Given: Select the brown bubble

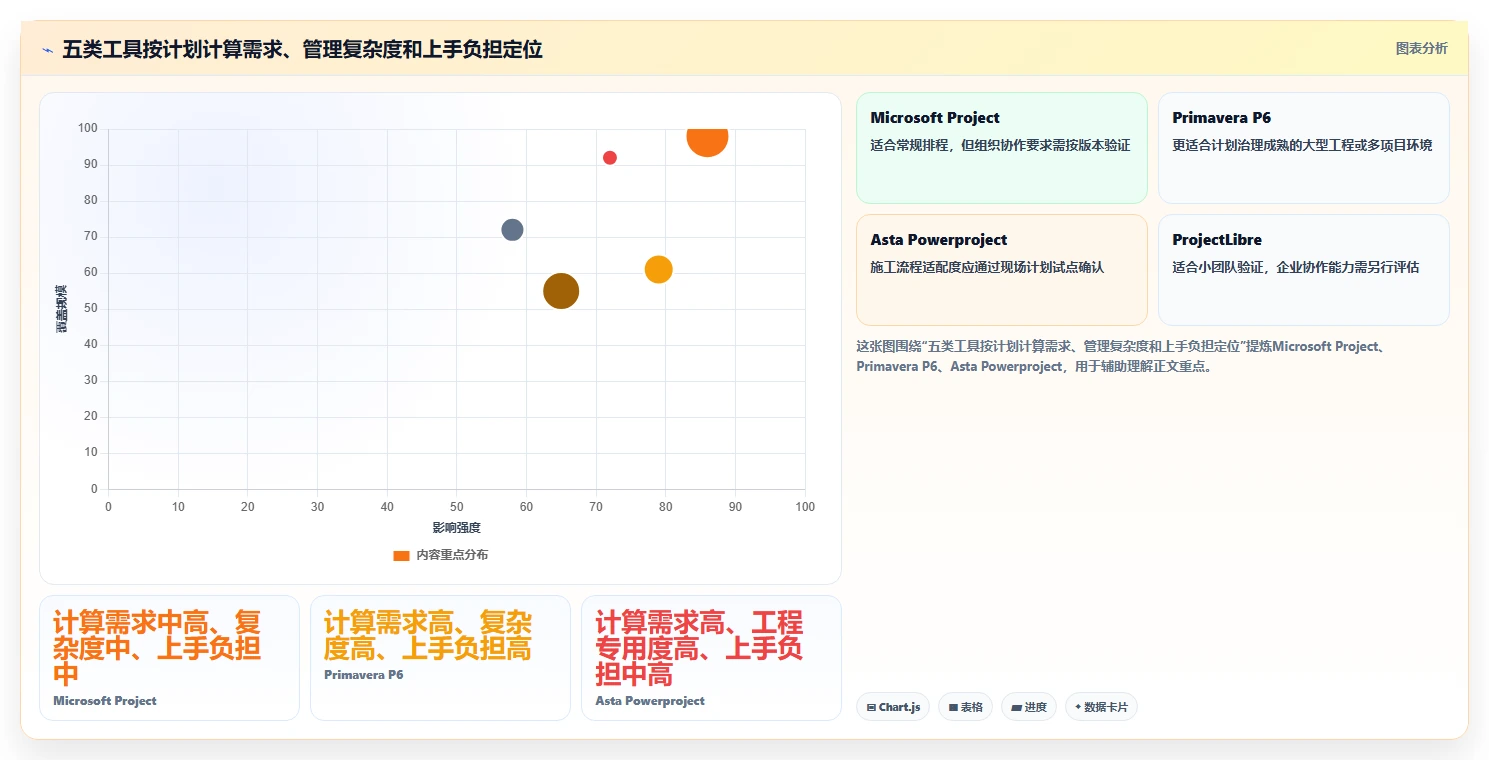Looking at the screenshot, I should [561, 291].
